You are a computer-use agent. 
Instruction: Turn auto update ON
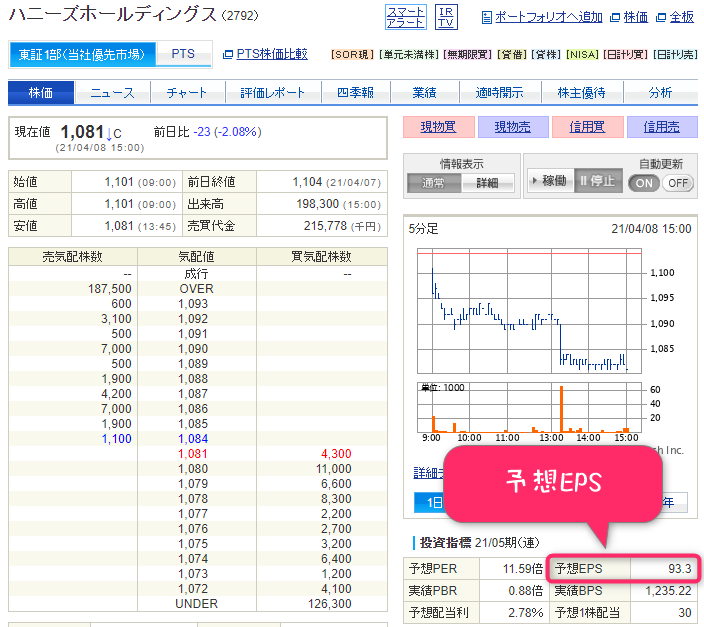coord(644,183)
